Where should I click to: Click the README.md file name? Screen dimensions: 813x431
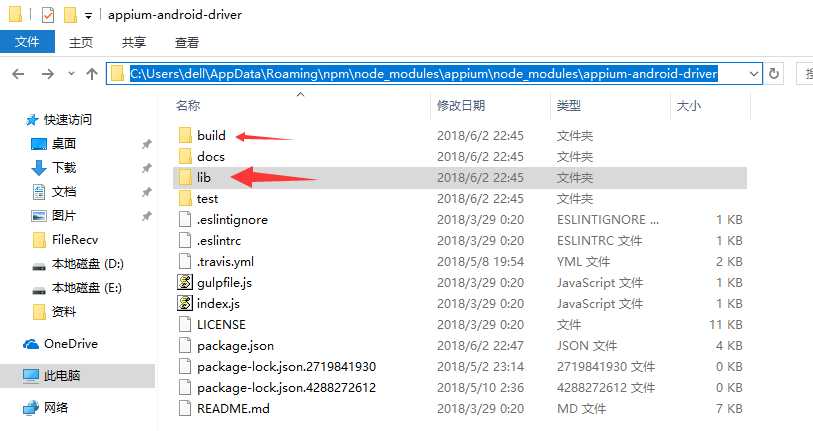pyautogui.click(x=233, y=409)
